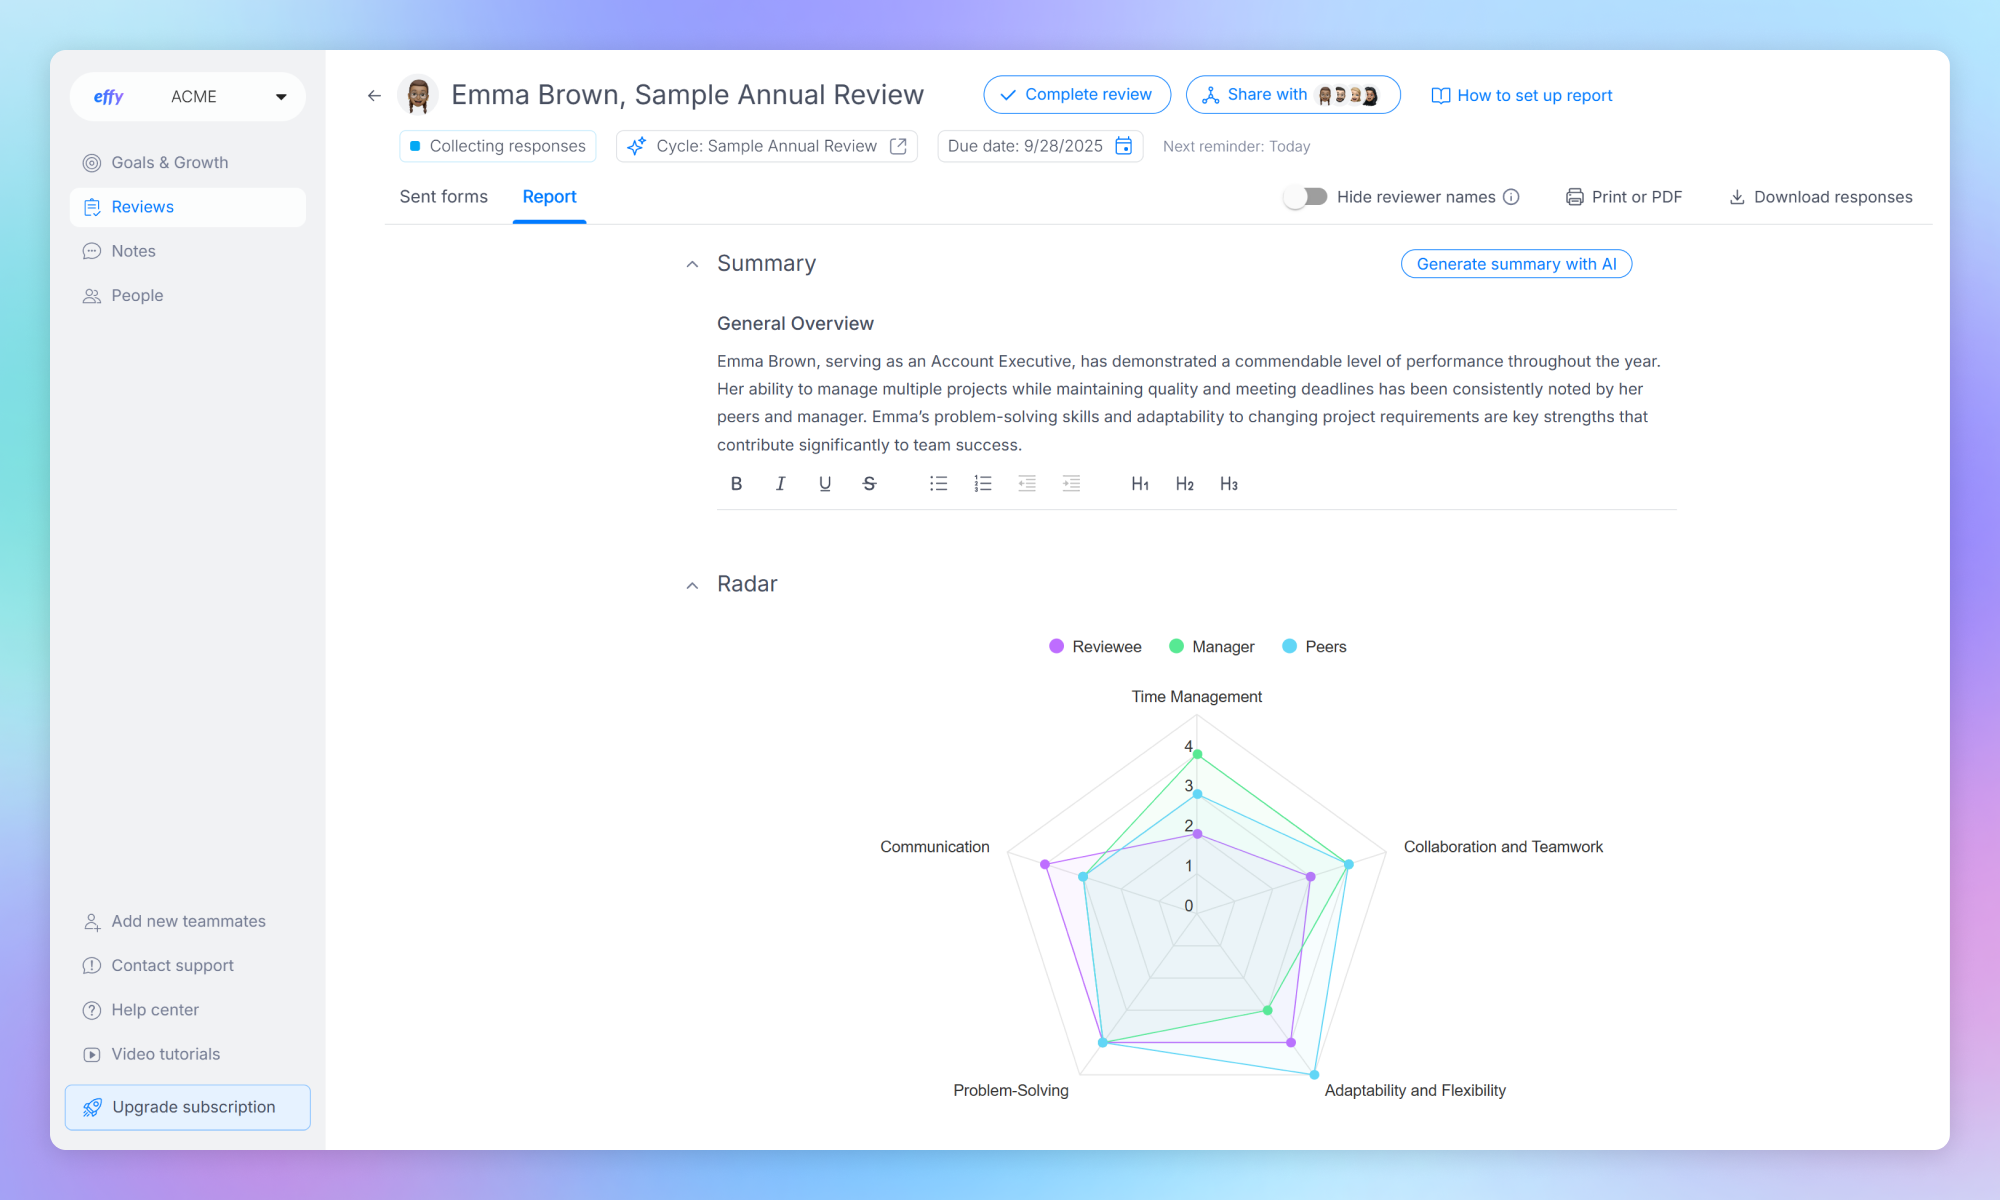Viewport: 2000px width, 1200px height.
Task: Open the How to set up report guide
Action: pos(1521,95)
